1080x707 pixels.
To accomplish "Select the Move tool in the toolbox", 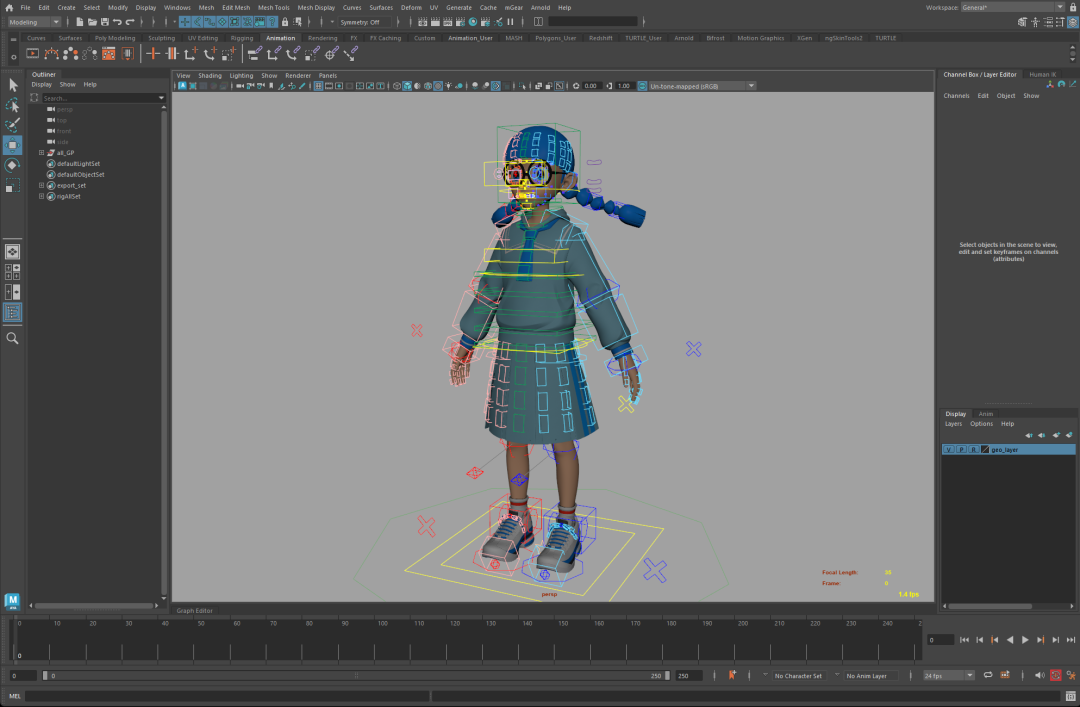I will point(13,146).
